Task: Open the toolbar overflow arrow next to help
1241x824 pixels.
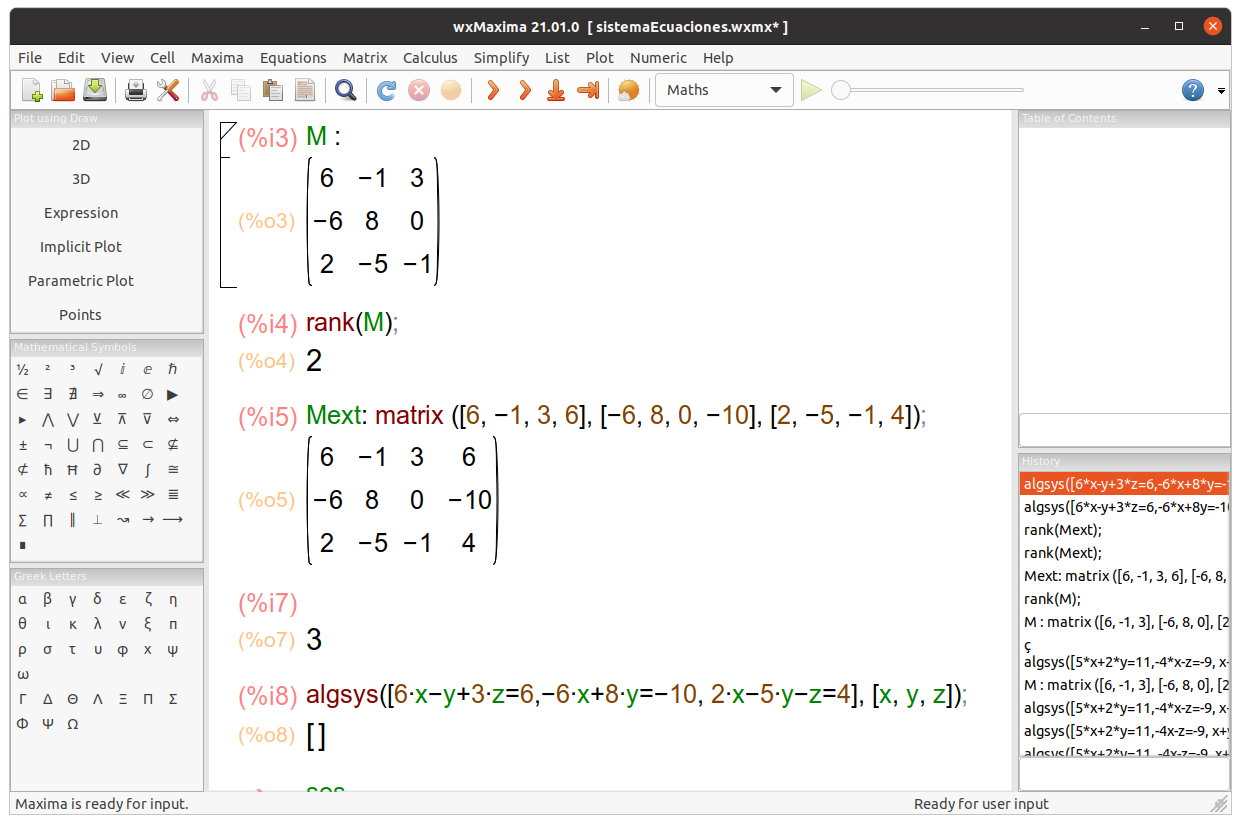Action: click(x=1220, y=90)
